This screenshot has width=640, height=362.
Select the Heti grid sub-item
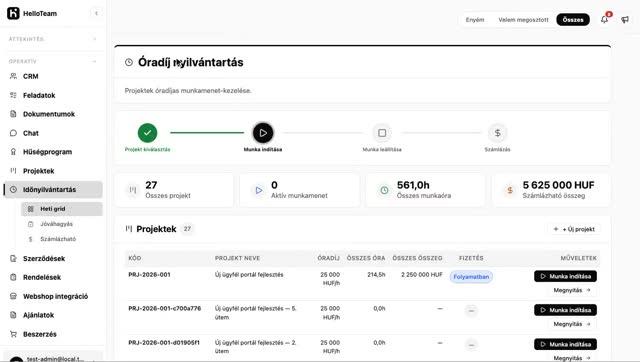pyautogui.click(x=62, y=209)
